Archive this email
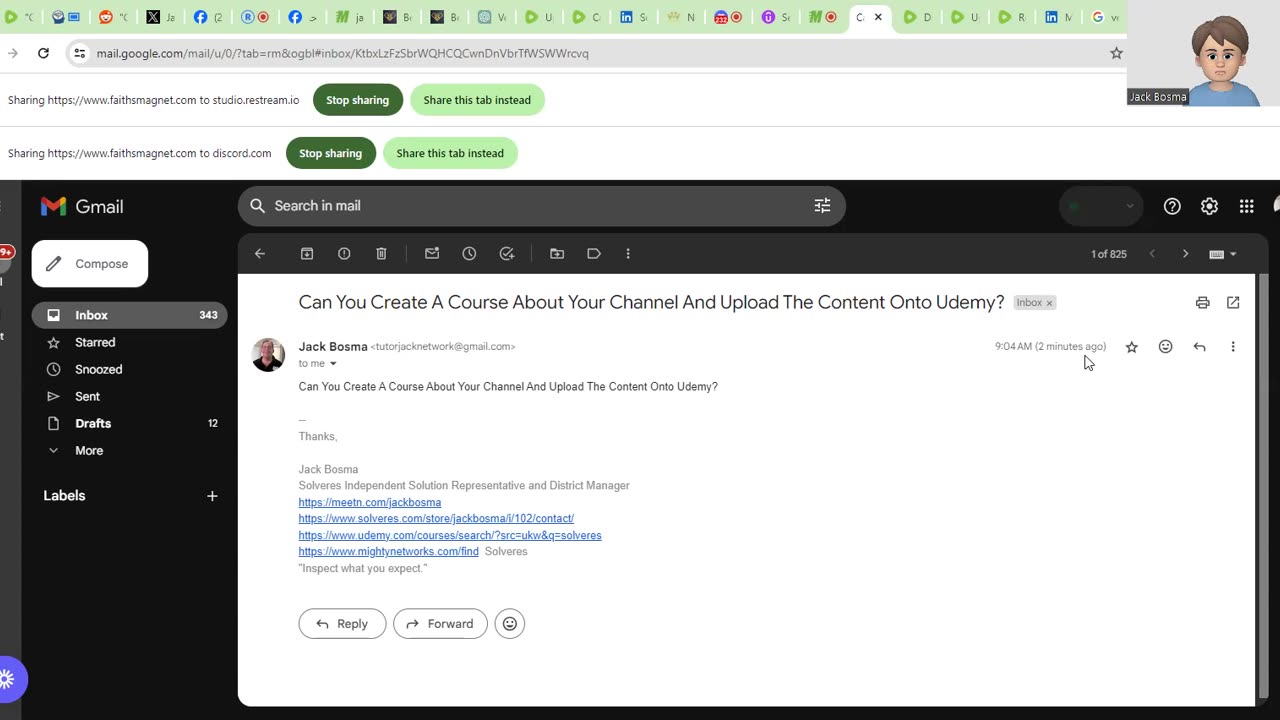The image size is (1280, 720). click(307, 254)
